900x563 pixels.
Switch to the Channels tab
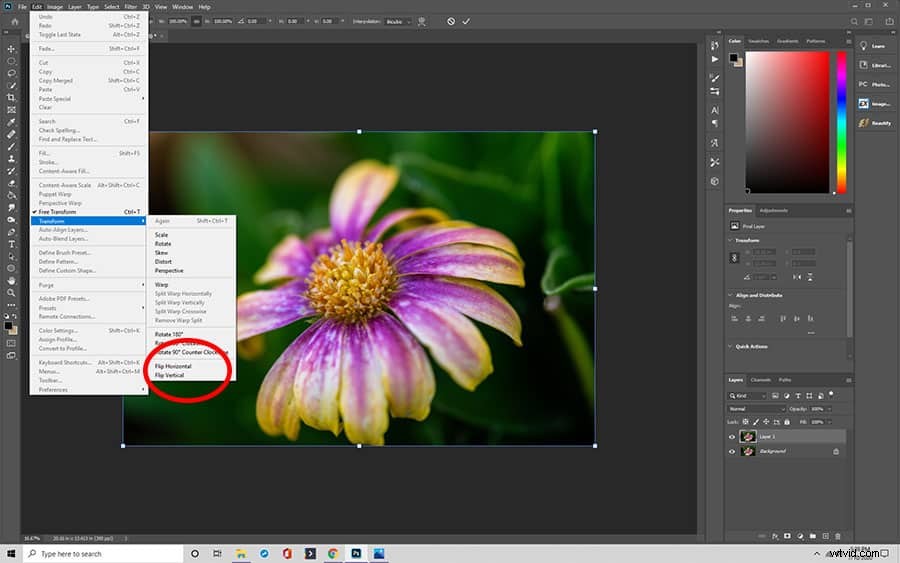[761, 380]
